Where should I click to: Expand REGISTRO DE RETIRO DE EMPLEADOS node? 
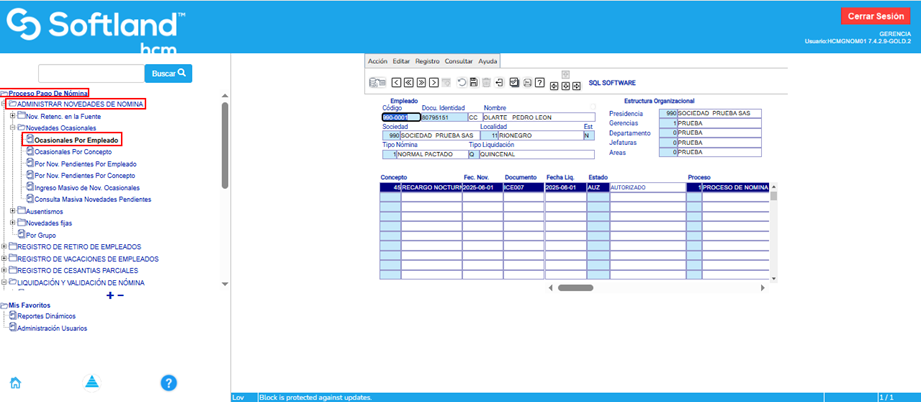click(5, 246)
